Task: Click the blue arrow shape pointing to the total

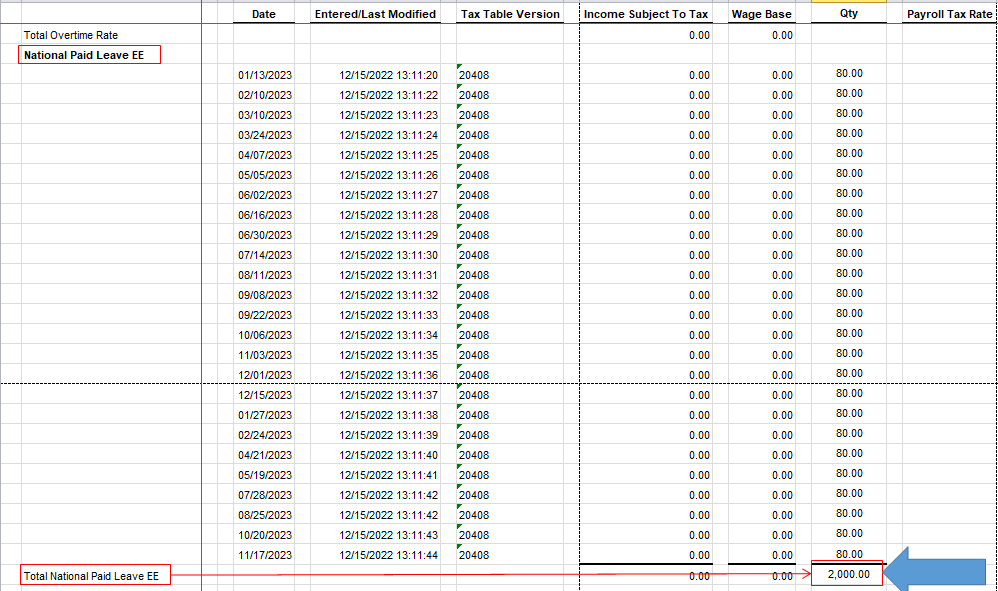Action: [x=936, y=574]
